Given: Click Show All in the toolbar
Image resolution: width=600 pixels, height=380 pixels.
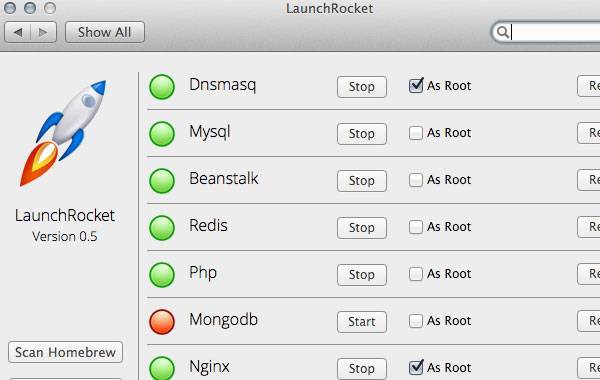Looking at the screenshot, I should tap(105, 32).
